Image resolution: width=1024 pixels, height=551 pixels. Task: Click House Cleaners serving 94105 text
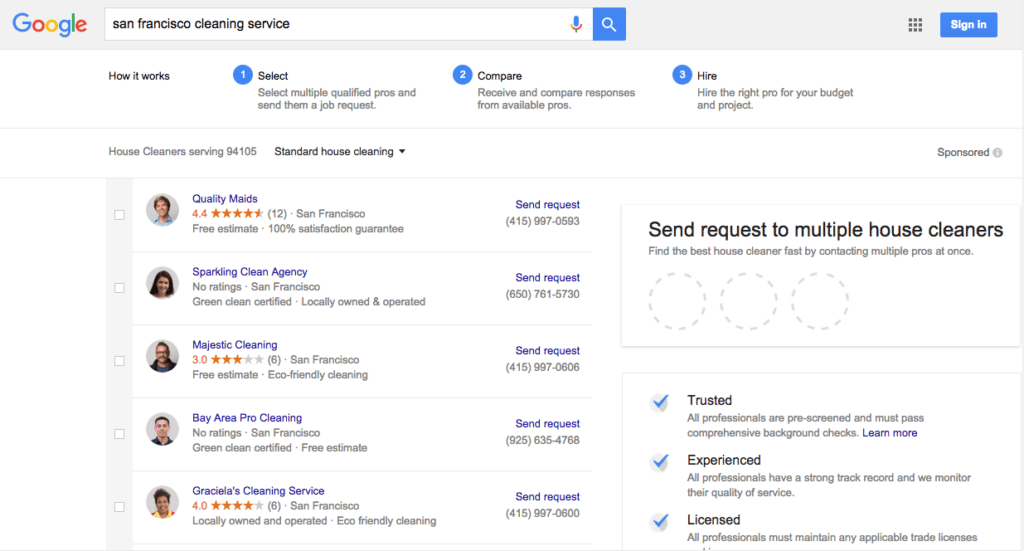[182, 151]
